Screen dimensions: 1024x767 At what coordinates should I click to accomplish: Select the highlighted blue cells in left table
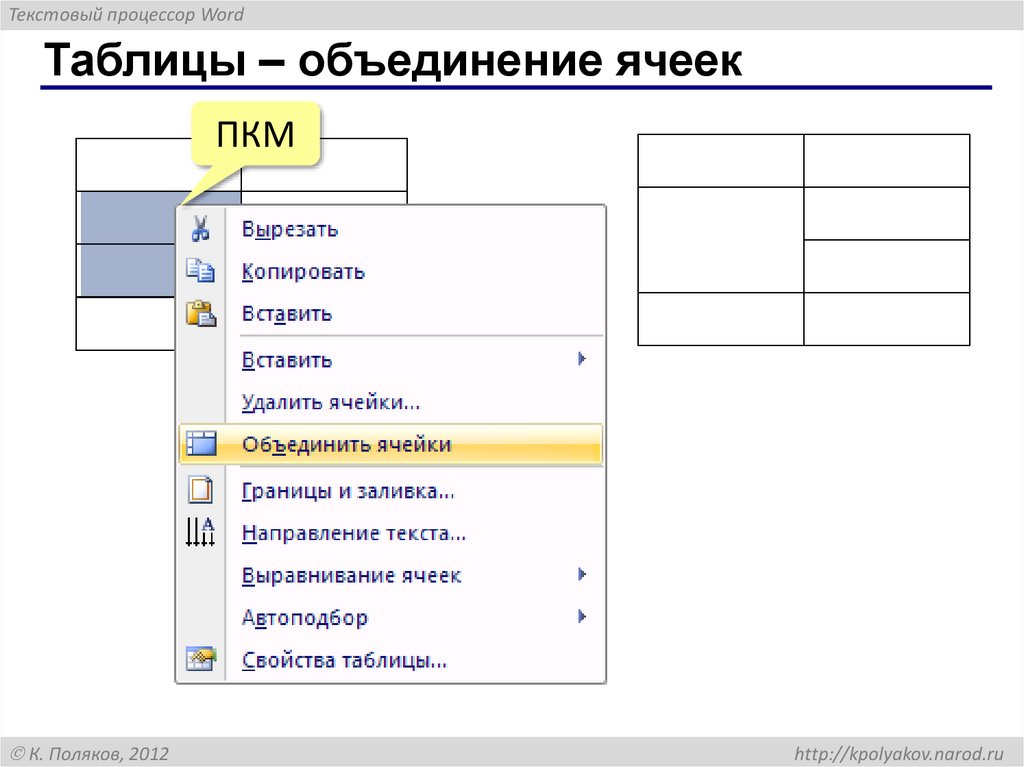125,243
